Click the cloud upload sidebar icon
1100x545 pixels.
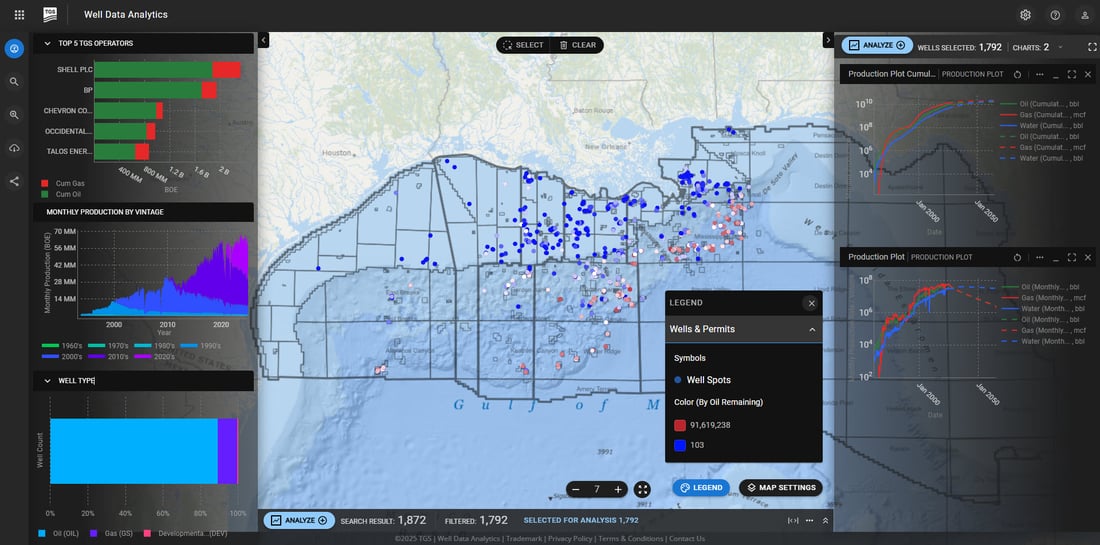tap(14, 148)
